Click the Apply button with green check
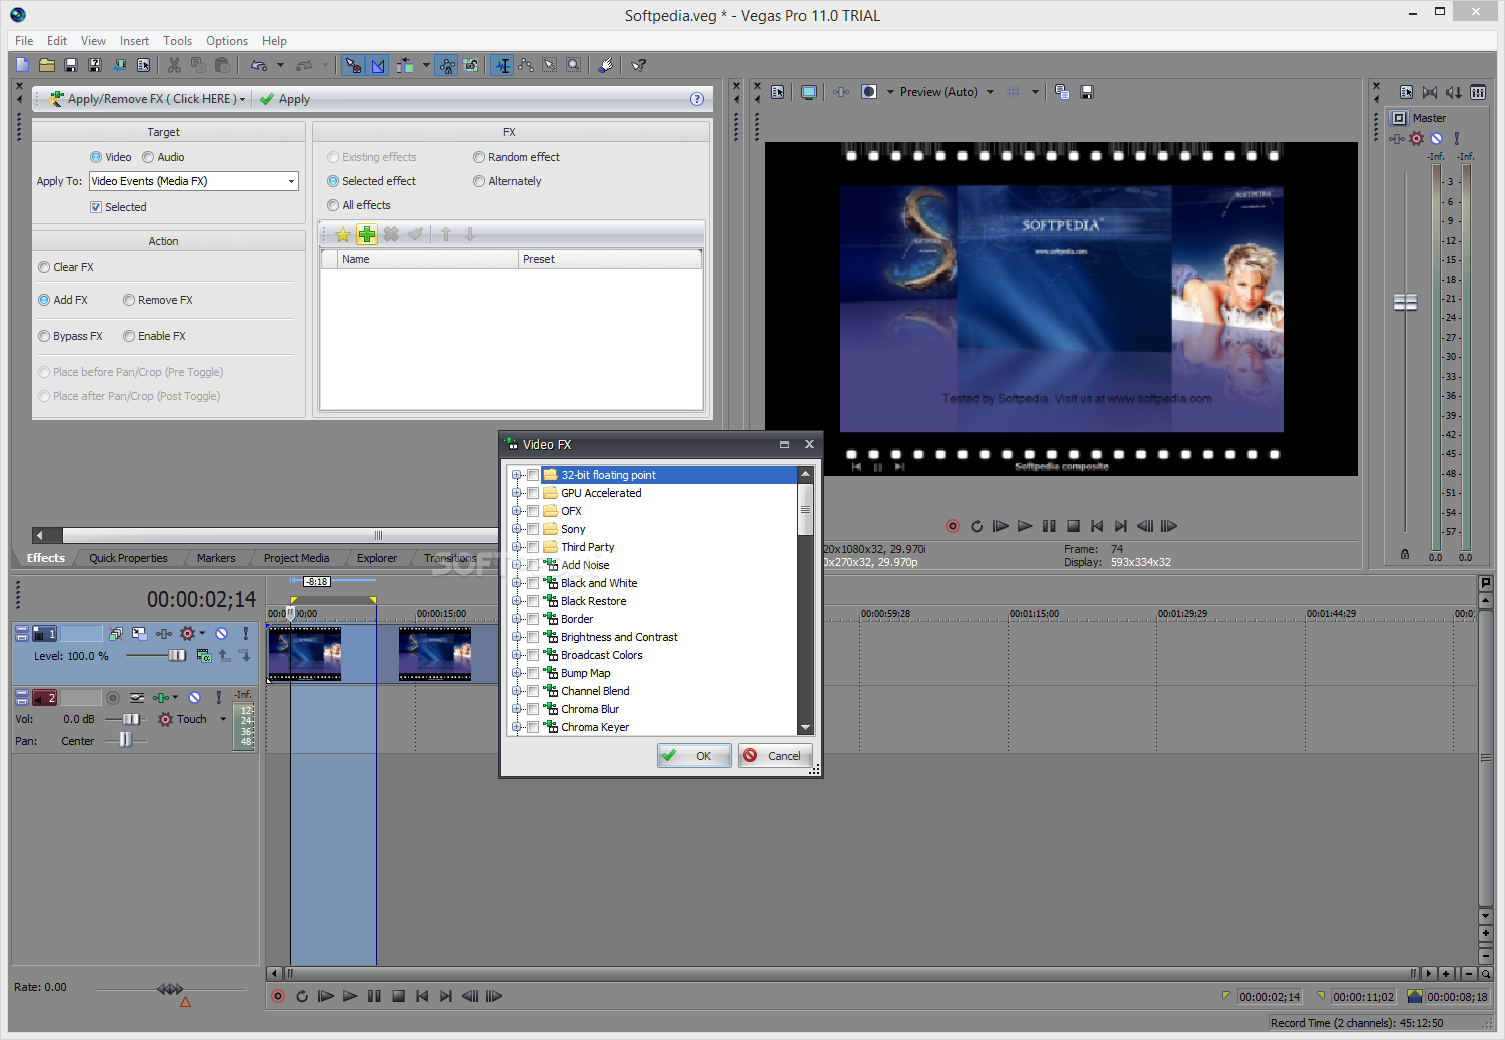Screen dimensions: 1505x1040 (x=285, y=99)
